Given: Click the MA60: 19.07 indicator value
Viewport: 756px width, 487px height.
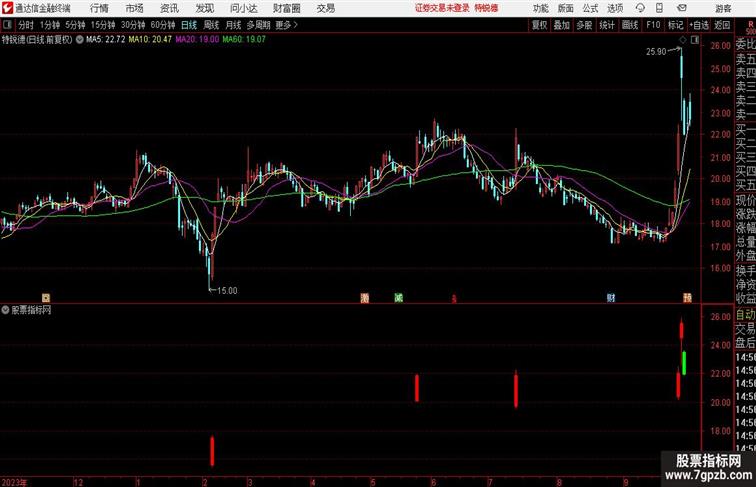Looking at the screenshot, I should coord(244,40).
